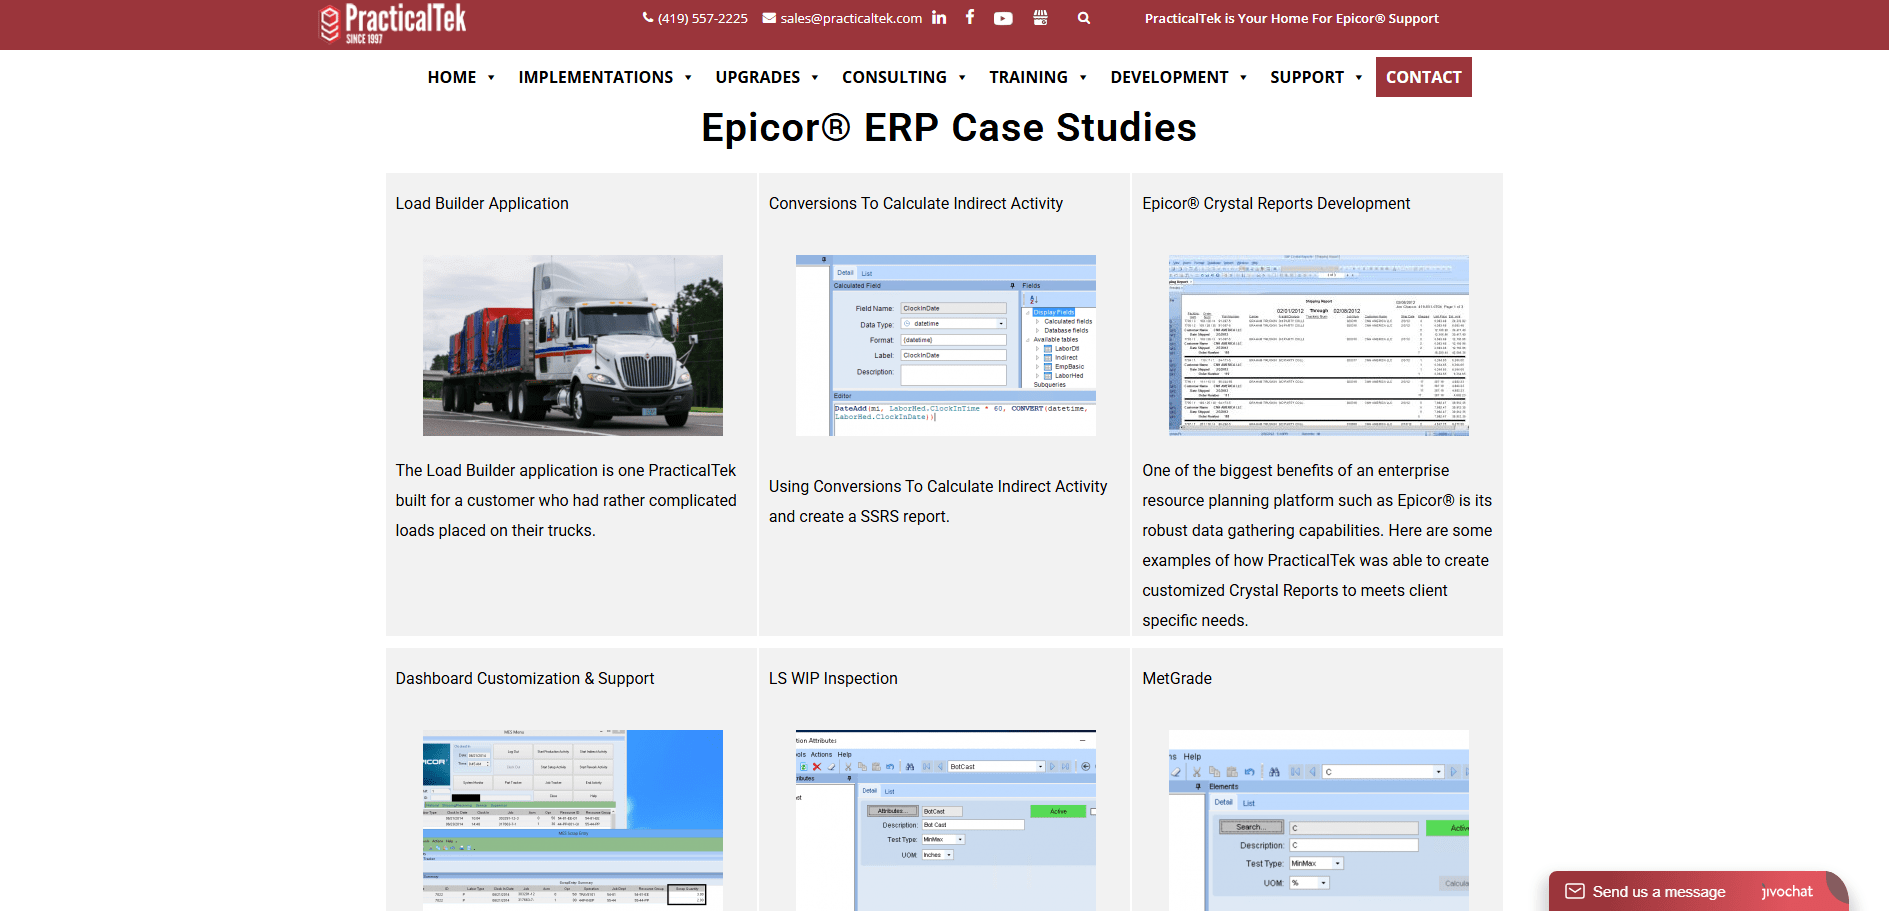Click the Crystal Reports screenshot thumbnail
Image resolution: width=1889 pixels, height=911 pixels.
(1319, 345)
